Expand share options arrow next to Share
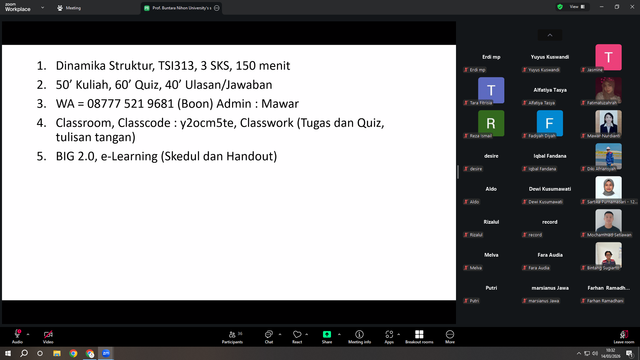The width and height of the screenshot is (640, 360). 339,334
